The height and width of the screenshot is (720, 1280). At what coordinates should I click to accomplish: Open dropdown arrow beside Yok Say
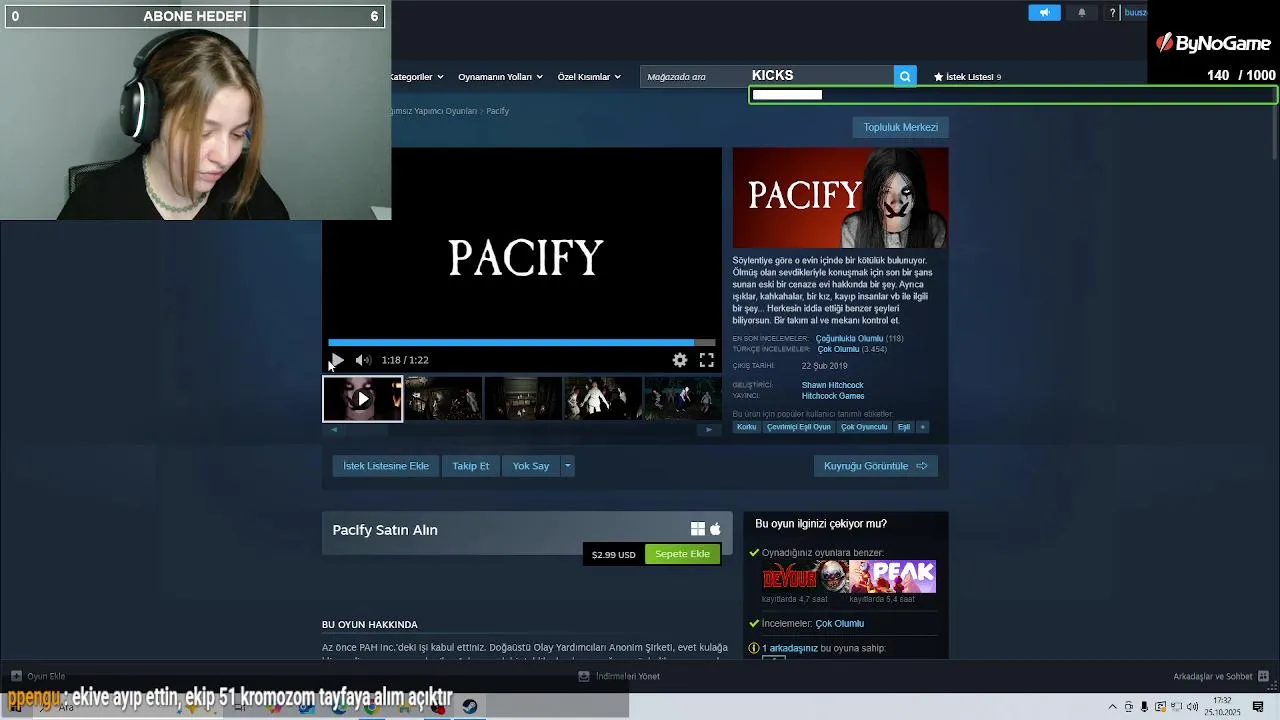coord(567,466)
